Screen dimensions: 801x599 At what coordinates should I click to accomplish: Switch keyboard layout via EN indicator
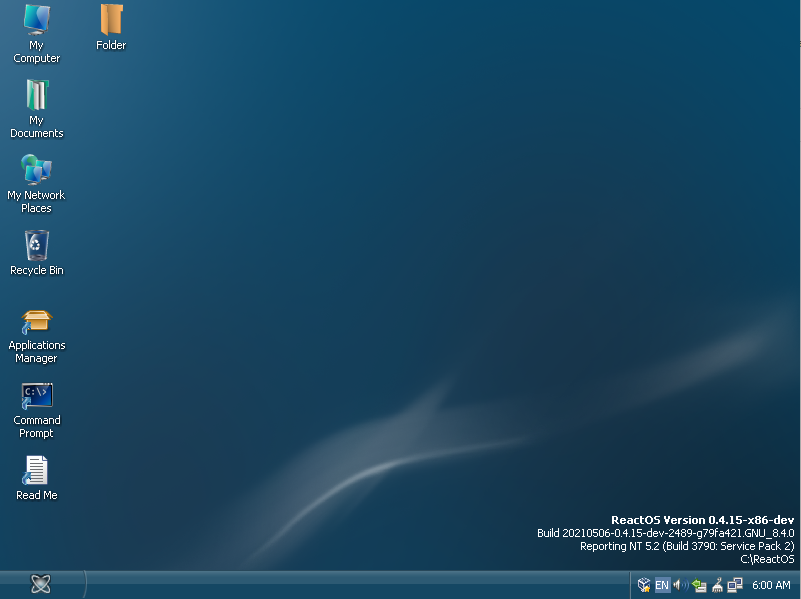pyautogui.click(x=660, y=585)
